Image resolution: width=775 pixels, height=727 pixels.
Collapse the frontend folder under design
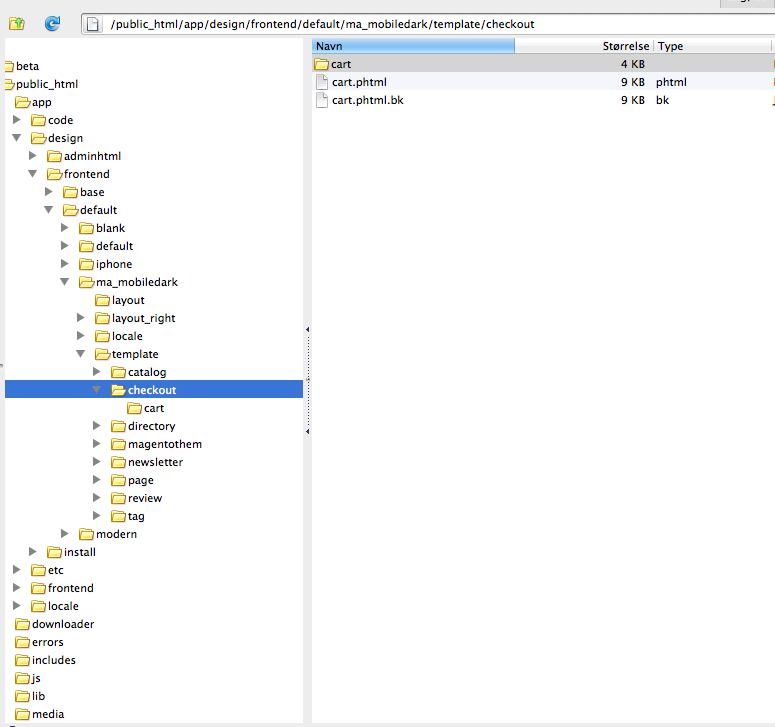[x=33, y=174]
